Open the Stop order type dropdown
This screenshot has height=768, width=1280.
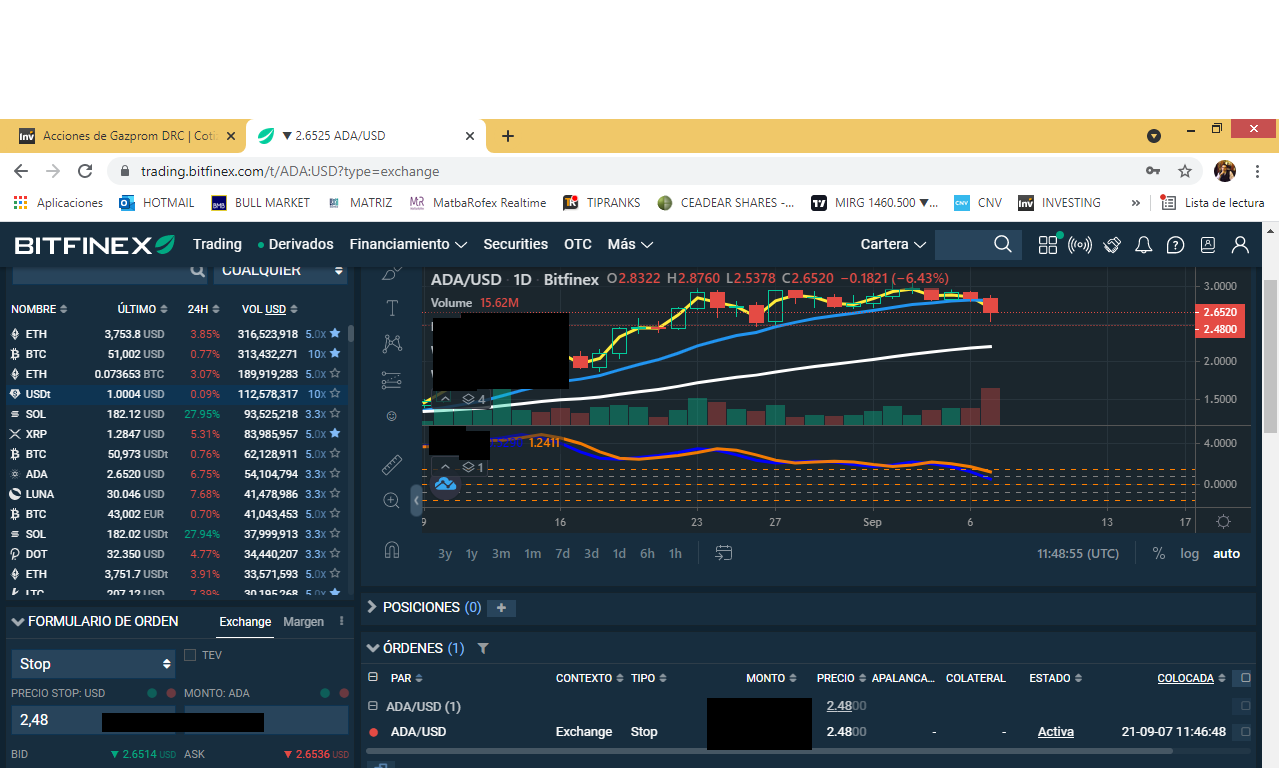(x=94, y=664)
